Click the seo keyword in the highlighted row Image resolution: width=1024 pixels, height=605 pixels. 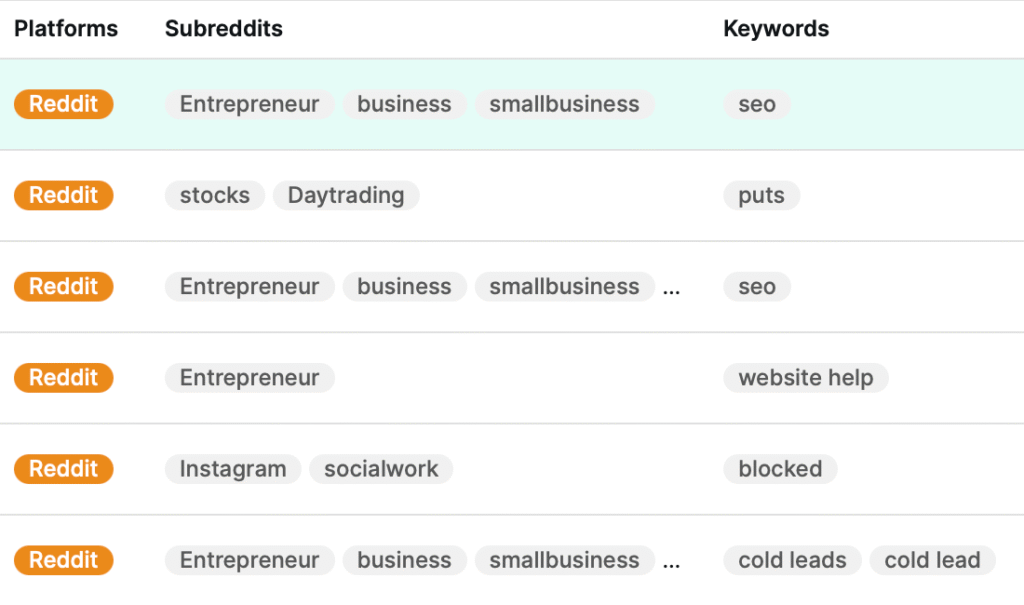(x=757, y=104)
